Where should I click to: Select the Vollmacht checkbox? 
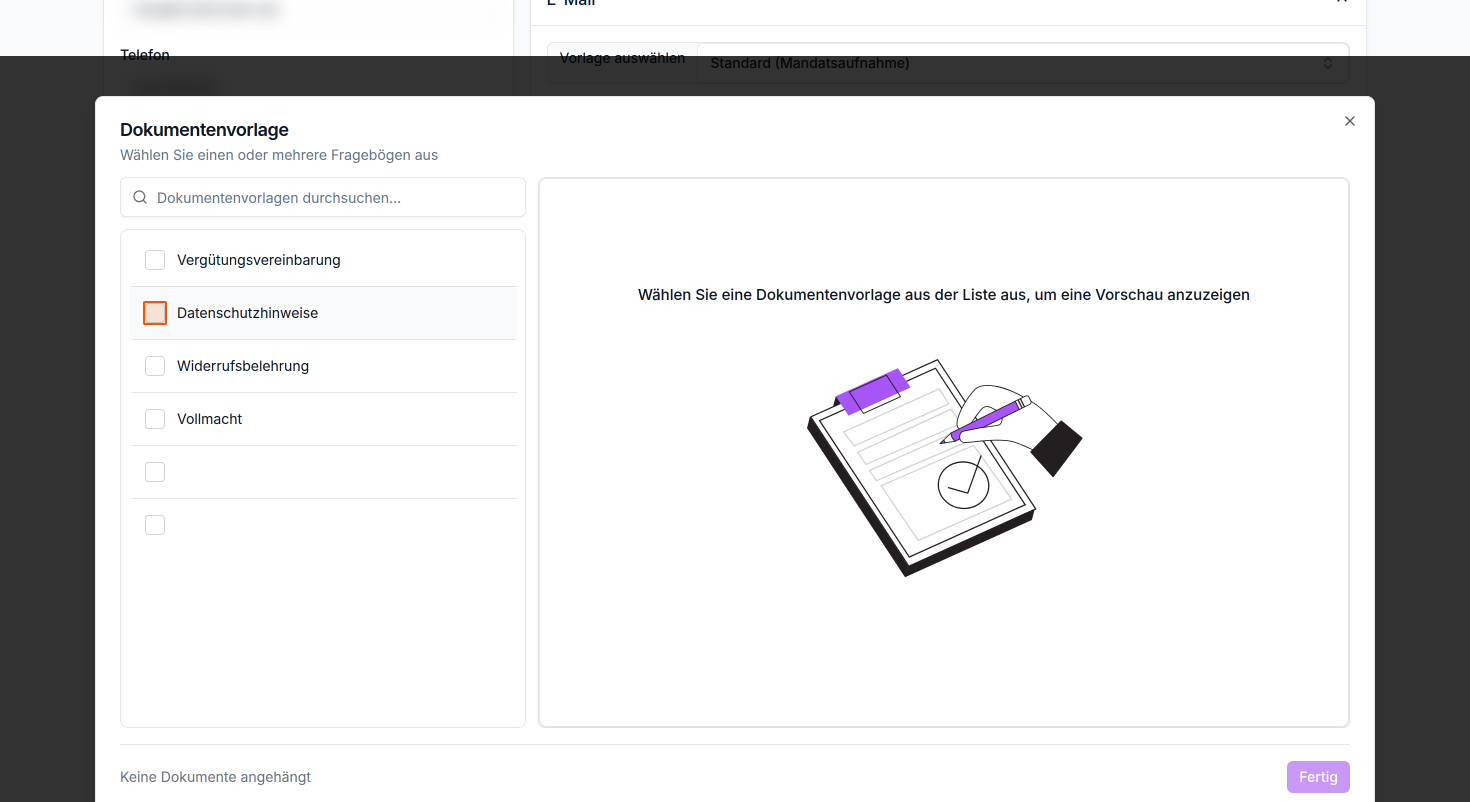(x=155, y=419)
